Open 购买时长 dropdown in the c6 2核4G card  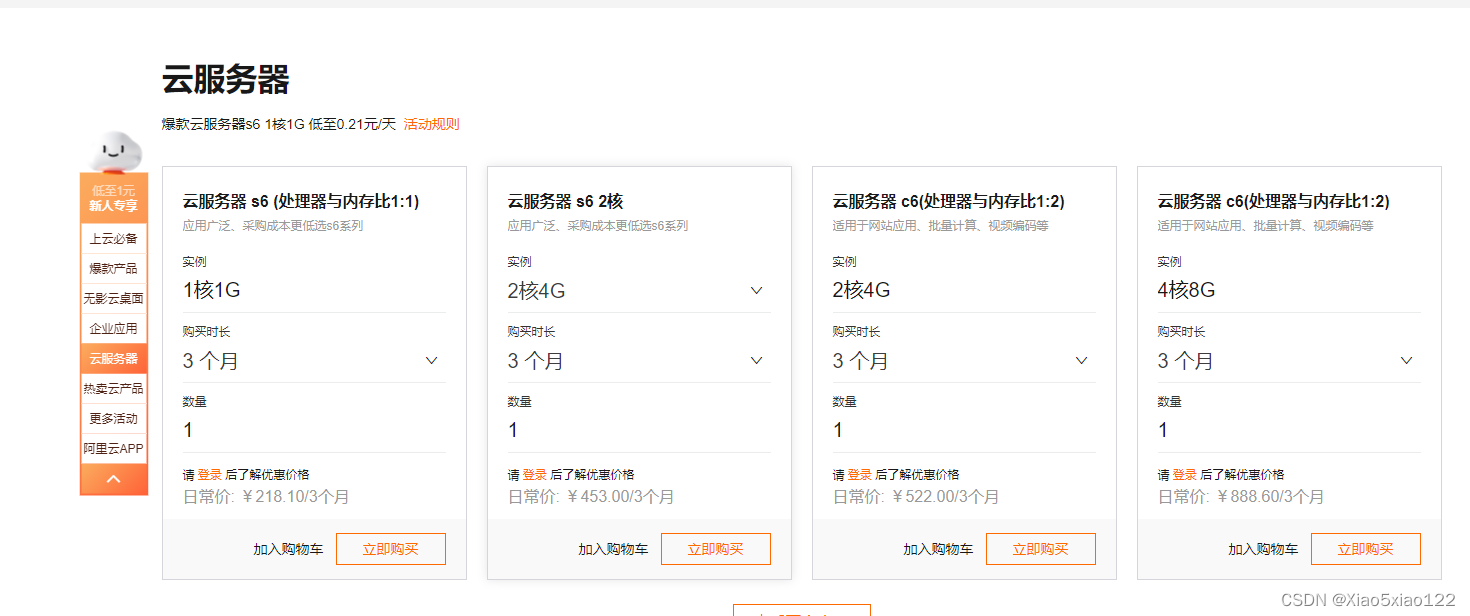click(964, 361)
